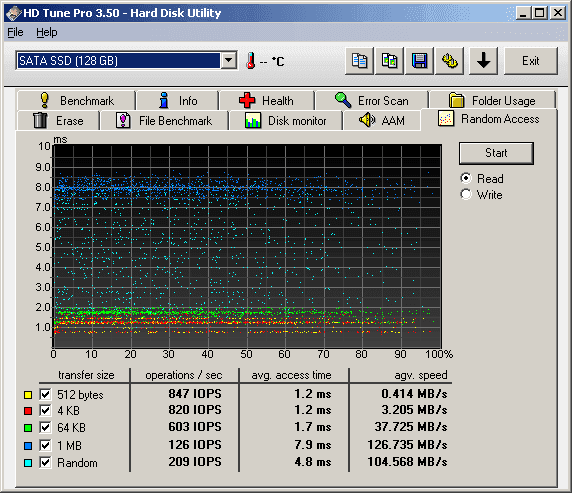Disable the Random transfer size checkbox
This screenshot has width=572, height=493.
pyautogui.click(x=45, y=463)
